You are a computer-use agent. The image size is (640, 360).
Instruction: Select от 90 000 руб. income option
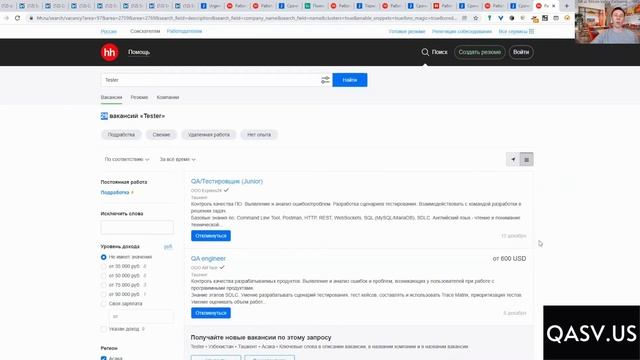pyautogui.click(x=104, y=294)
